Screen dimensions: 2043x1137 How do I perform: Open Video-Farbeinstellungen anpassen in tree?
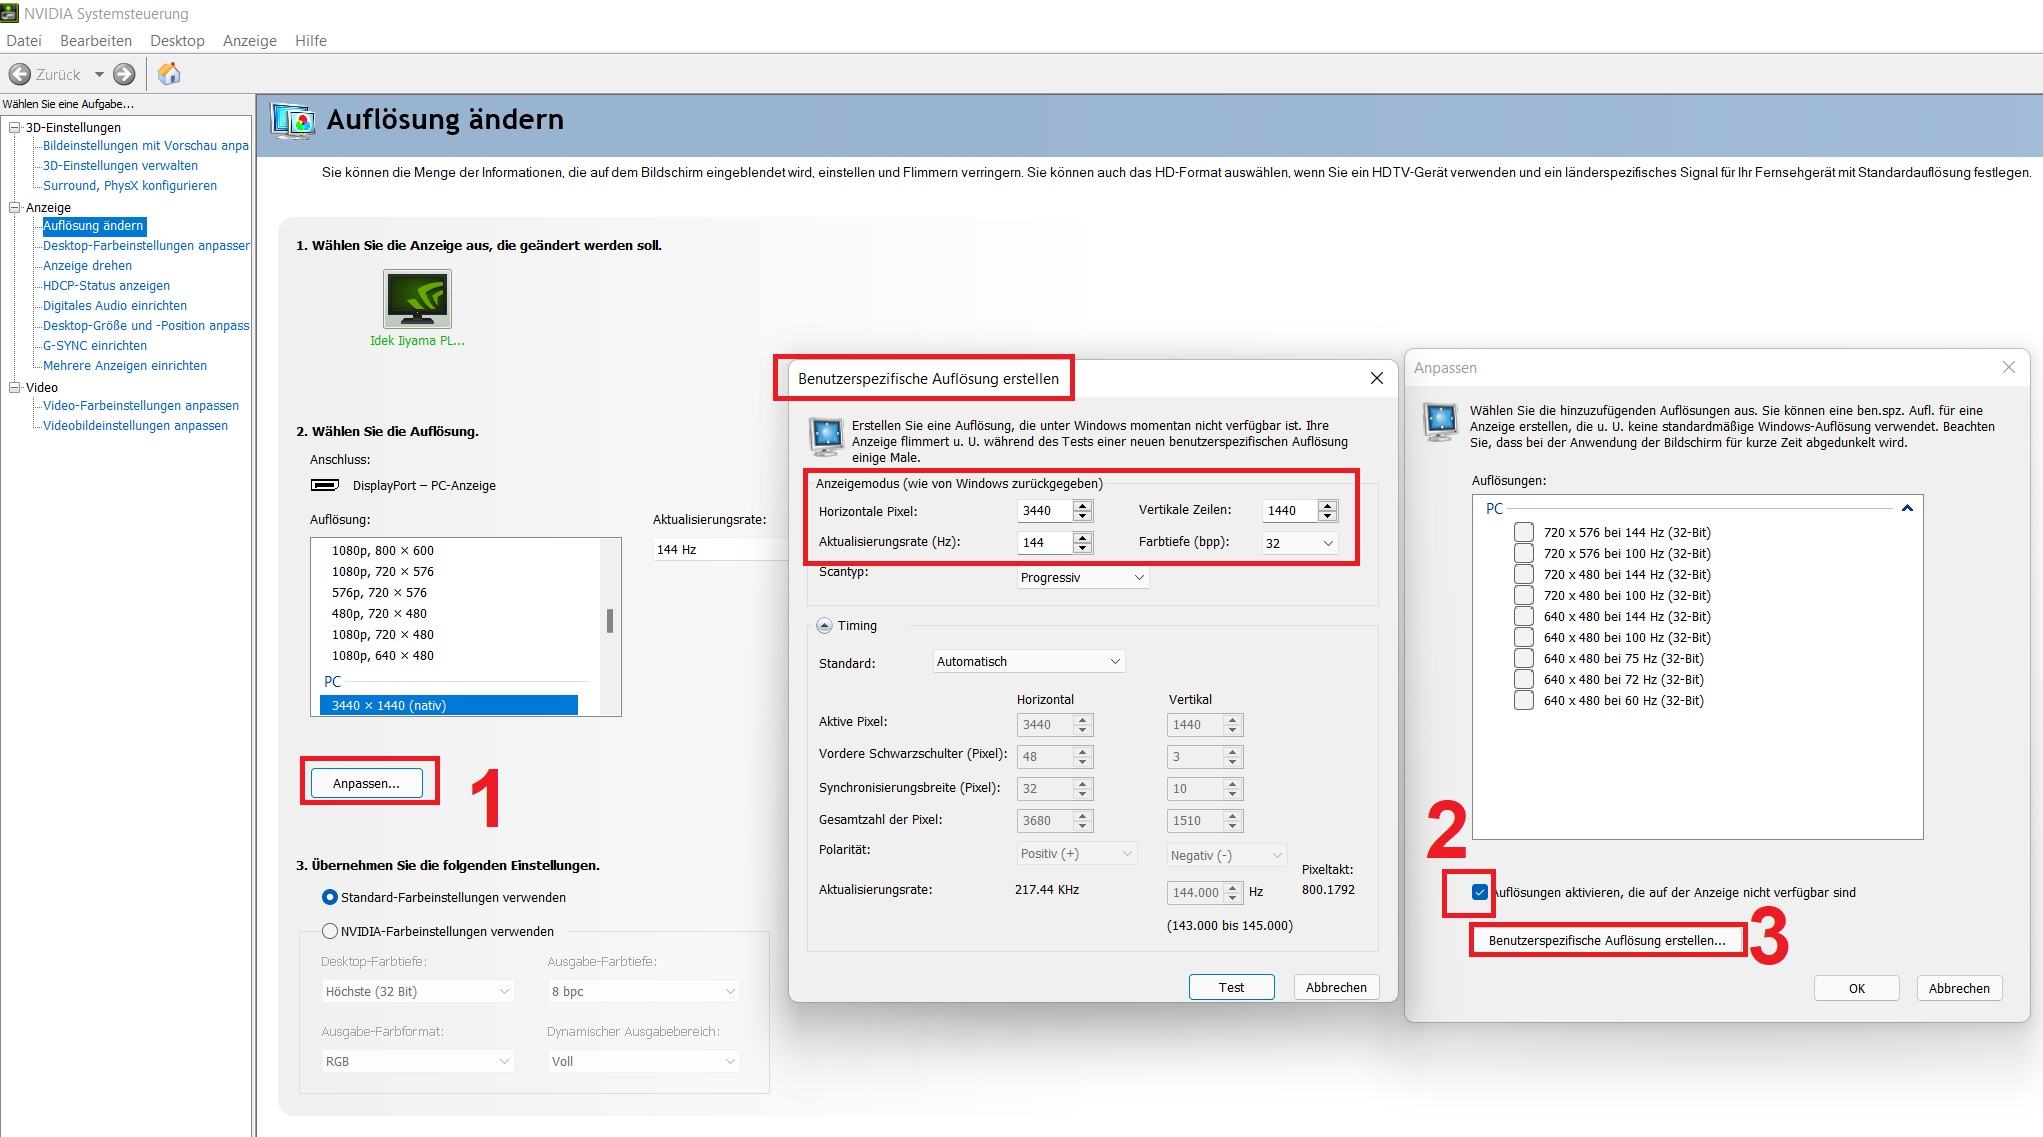click(141, 406)
